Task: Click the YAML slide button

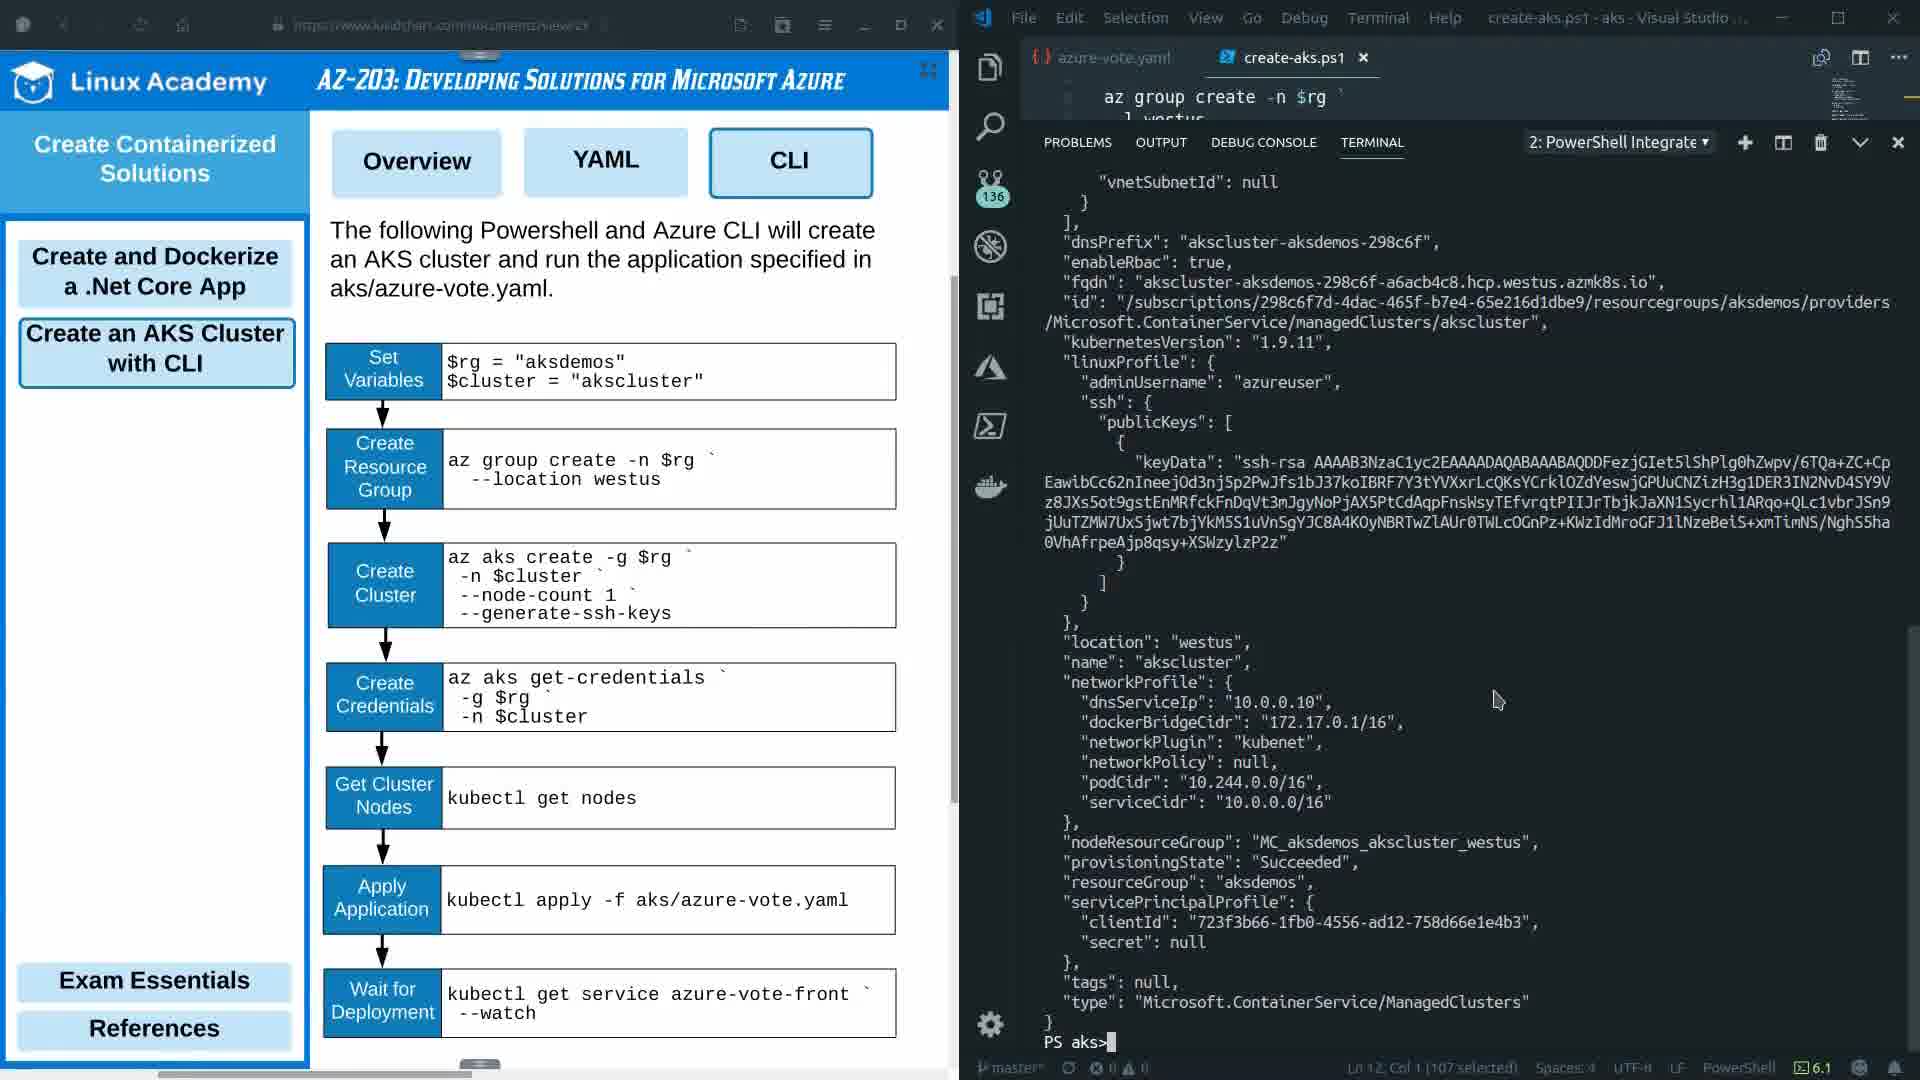Action: pos(606,161)
